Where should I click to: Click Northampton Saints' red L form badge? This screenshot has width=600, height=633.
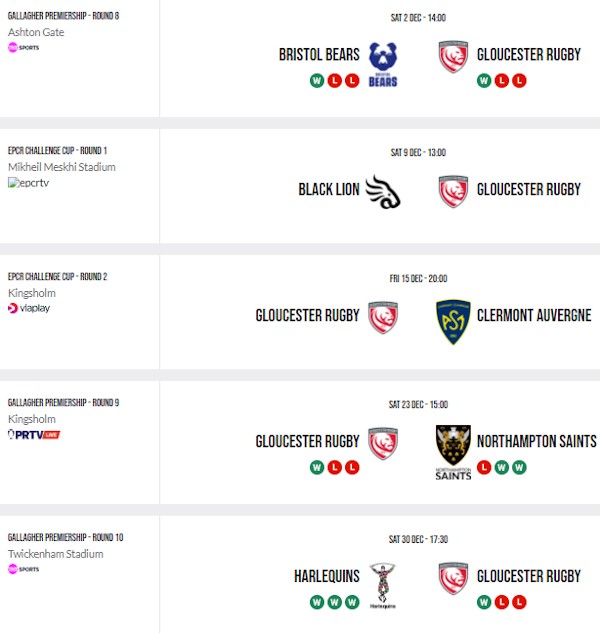484,467
